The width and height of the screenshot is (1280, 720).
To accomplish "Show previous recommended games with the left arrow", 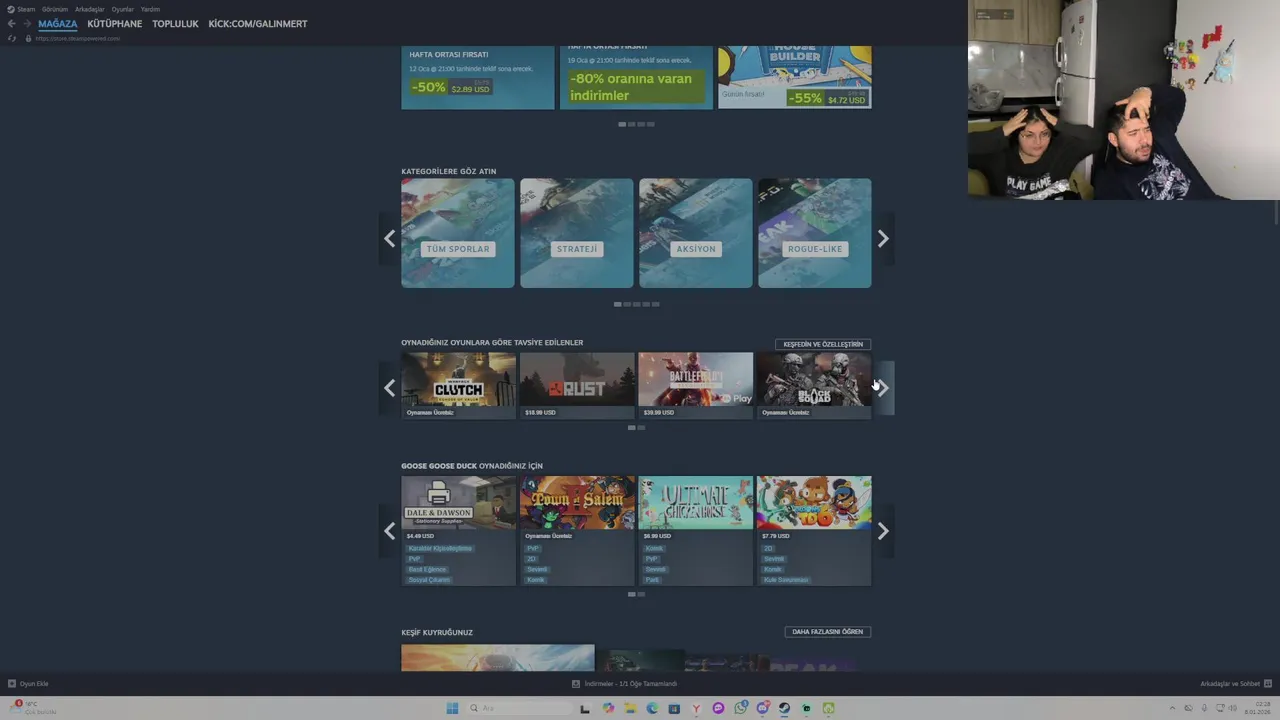I will (x=389, y=388).
